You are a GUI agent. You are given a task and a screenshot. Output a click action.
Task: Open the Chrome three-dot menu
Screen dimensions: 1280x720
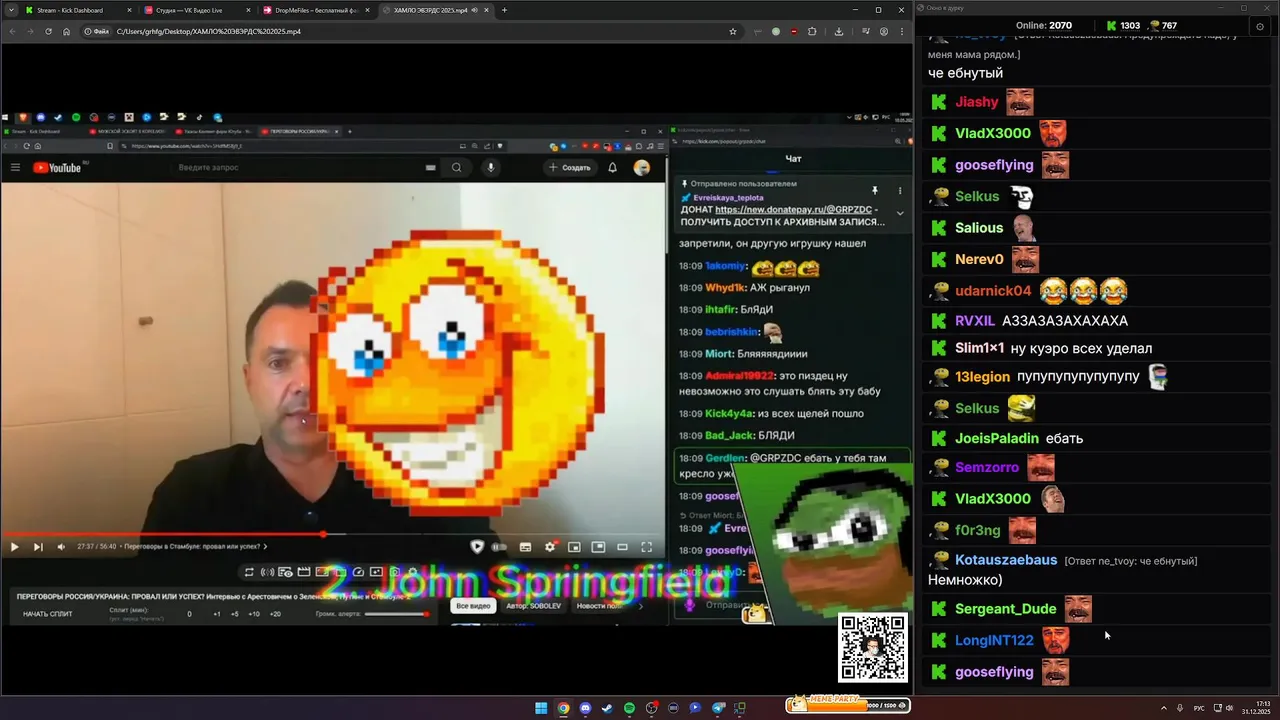tap(901, 31)
